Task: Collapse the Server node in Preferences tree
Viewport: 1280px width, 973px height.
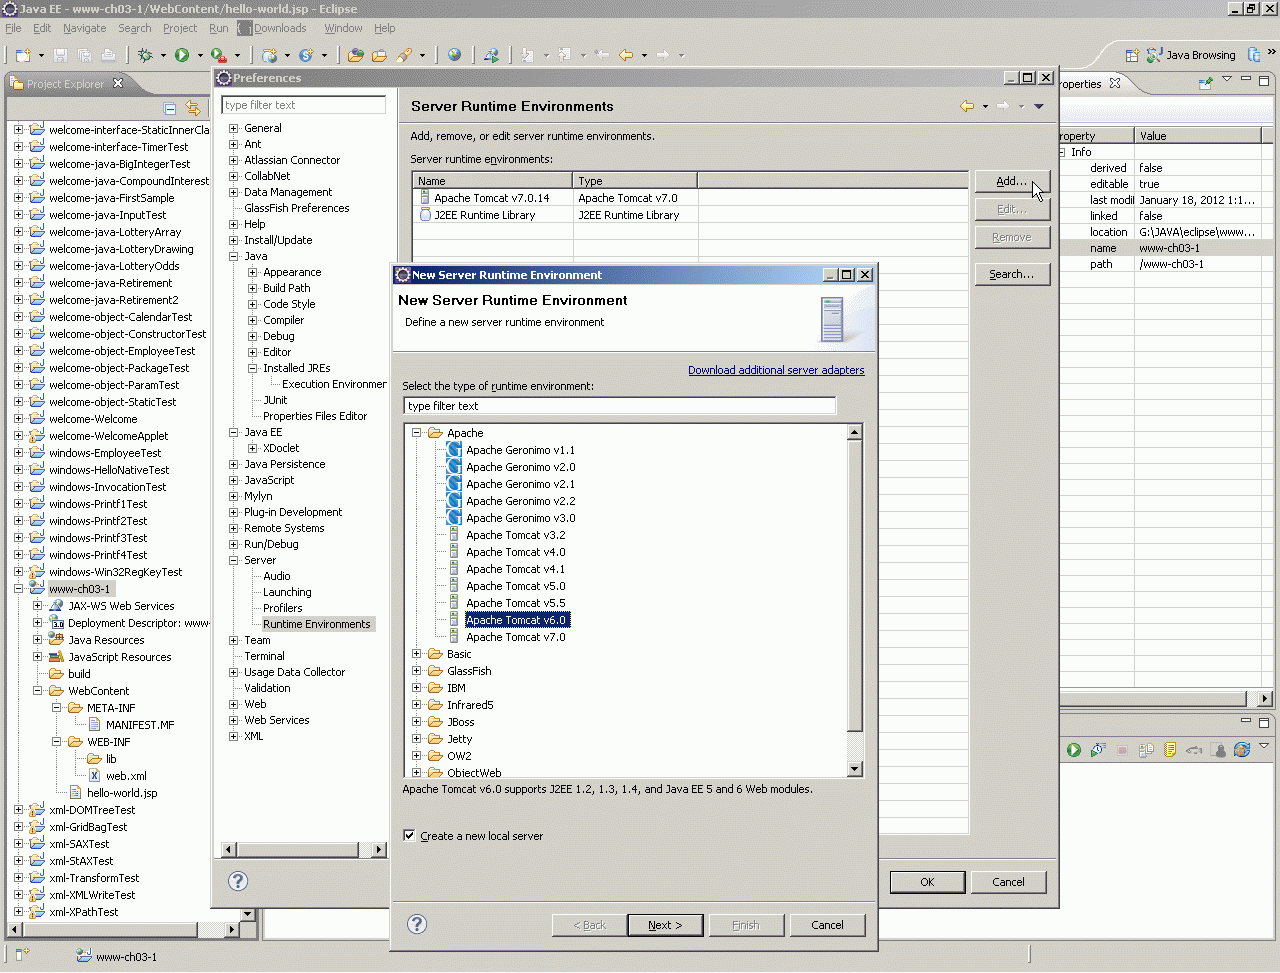Action: click(234, 560)
